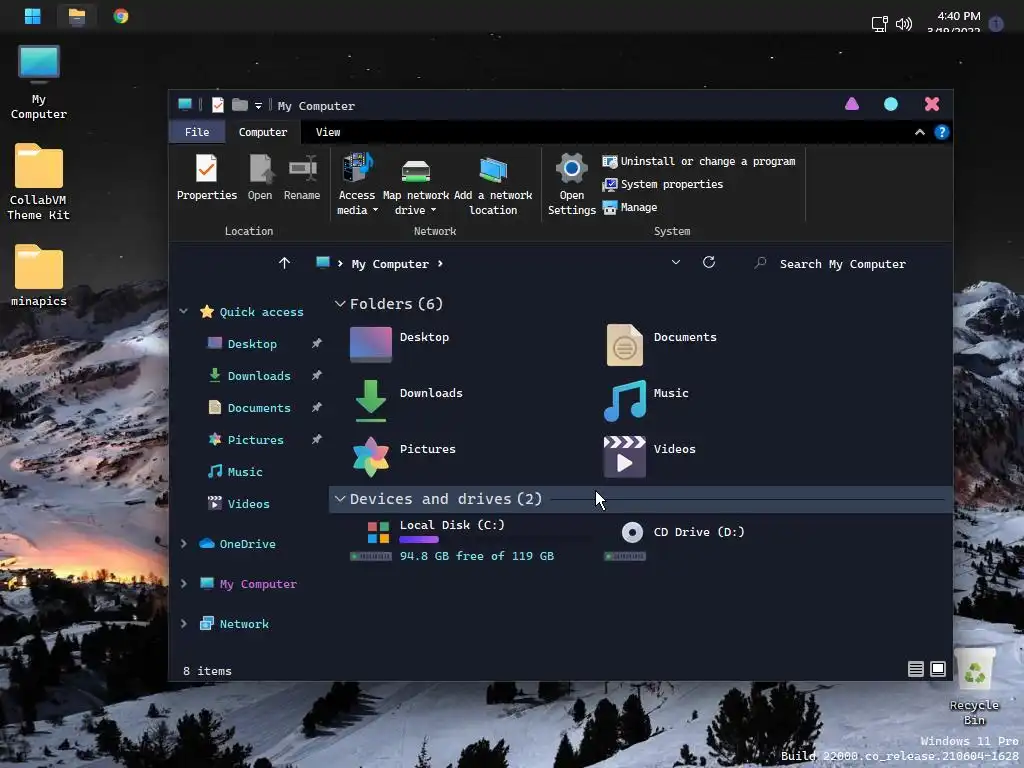This screenshot has height=768, width=1024.
Task: Select Uninstall or change a program
Action: (699, 161)
